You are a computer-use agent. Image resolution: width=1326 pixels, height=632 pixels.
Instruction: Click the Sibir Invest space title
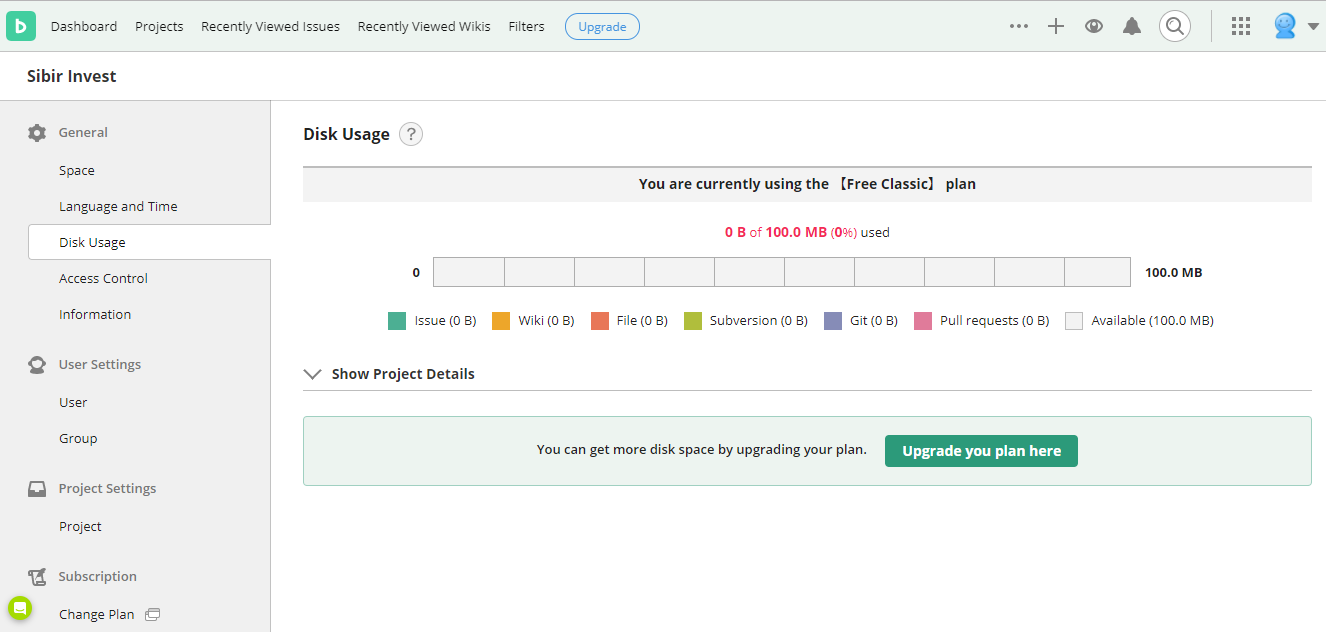[x=72, y=76]
